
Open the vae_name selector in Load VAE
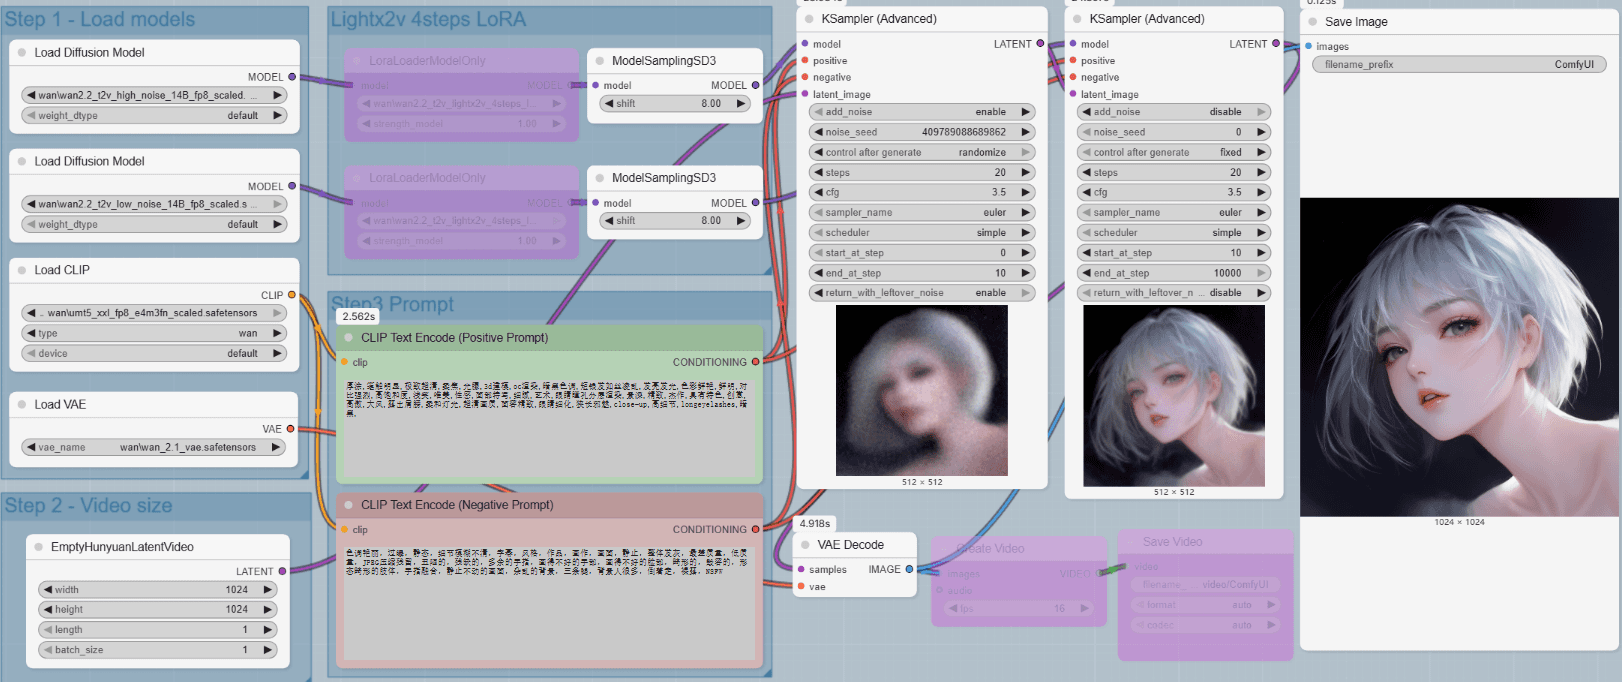(153, 447)
